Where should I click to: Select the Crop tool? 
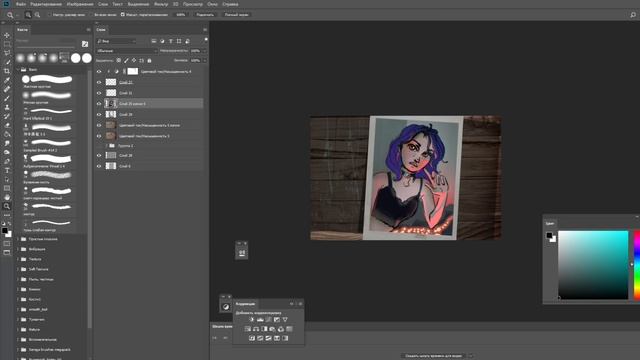click(x=7, y=71)
